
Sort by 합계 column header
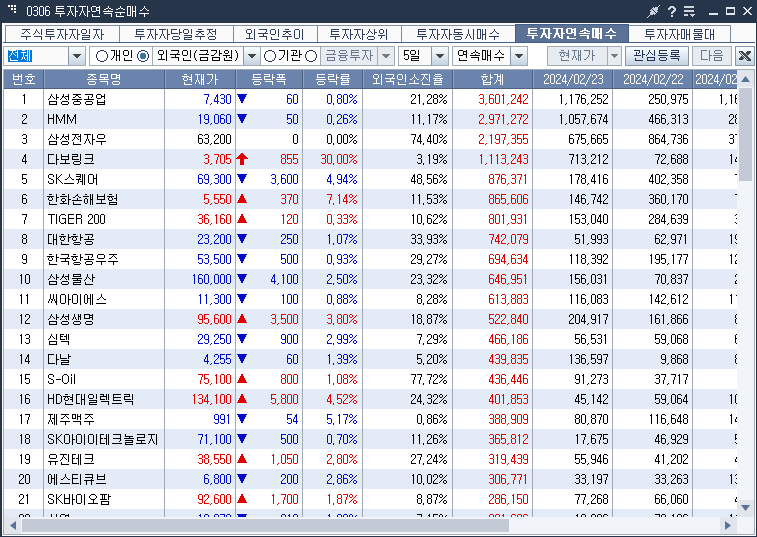click(x=492, y=79)
